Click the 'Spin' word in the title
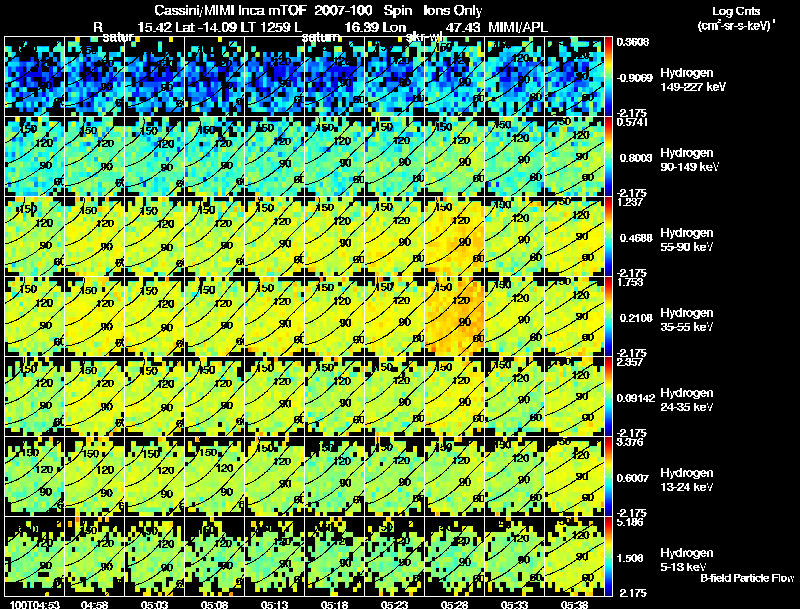The height and width of the screenshot is (609, 800). tap(397, 11)
